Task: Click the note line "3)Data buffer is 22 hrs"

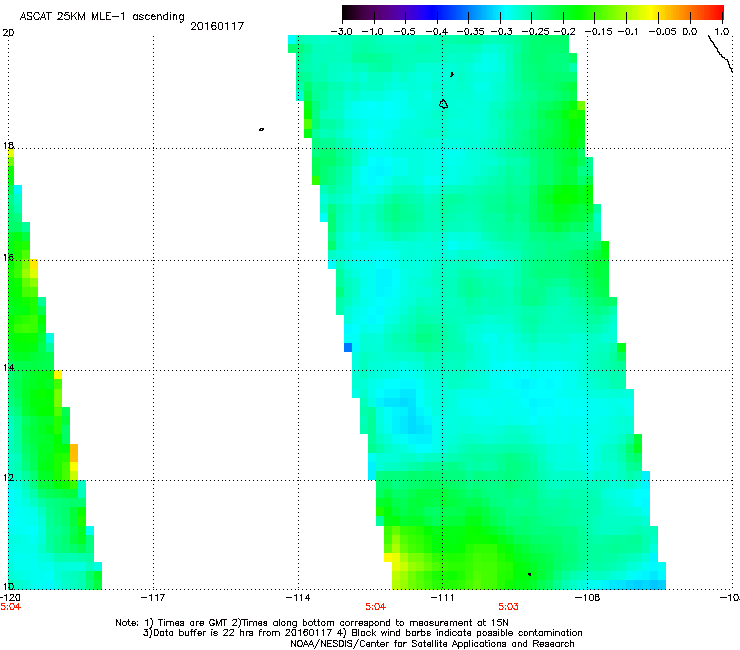Action: (x=362, y=633)
